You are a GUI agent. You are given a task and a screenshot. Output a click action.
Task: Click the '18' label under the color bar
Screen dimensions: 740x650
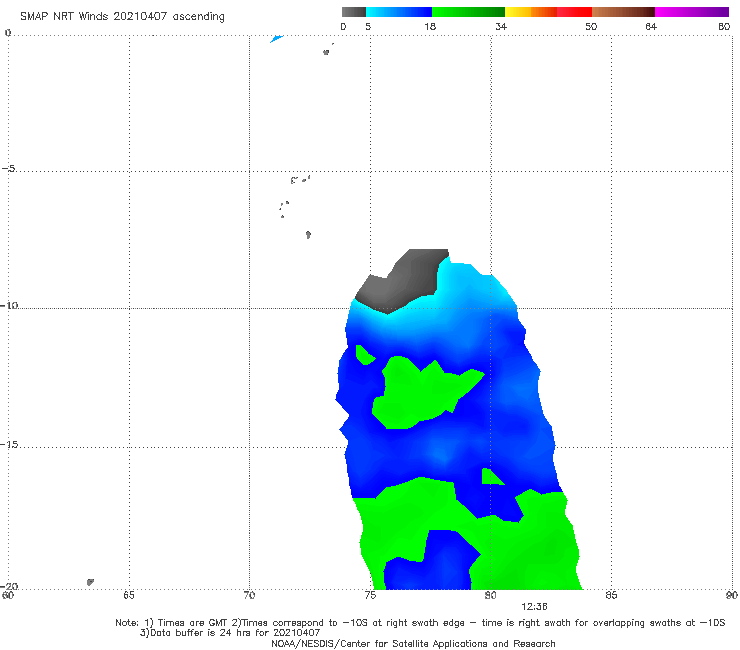430,27
